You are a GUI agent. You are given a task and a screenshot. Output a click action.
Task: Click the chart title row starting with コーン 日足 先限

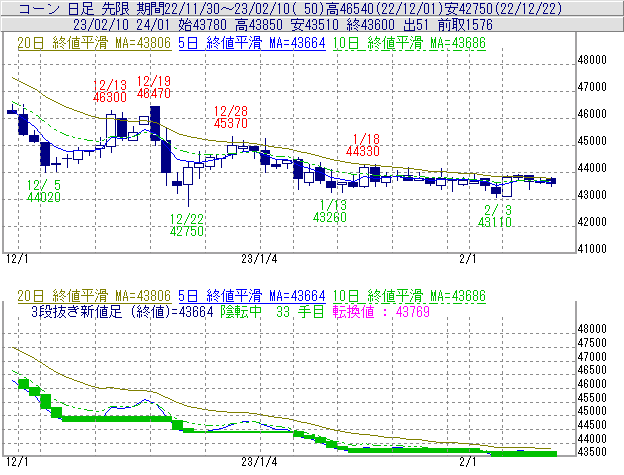tap(312, 8)
